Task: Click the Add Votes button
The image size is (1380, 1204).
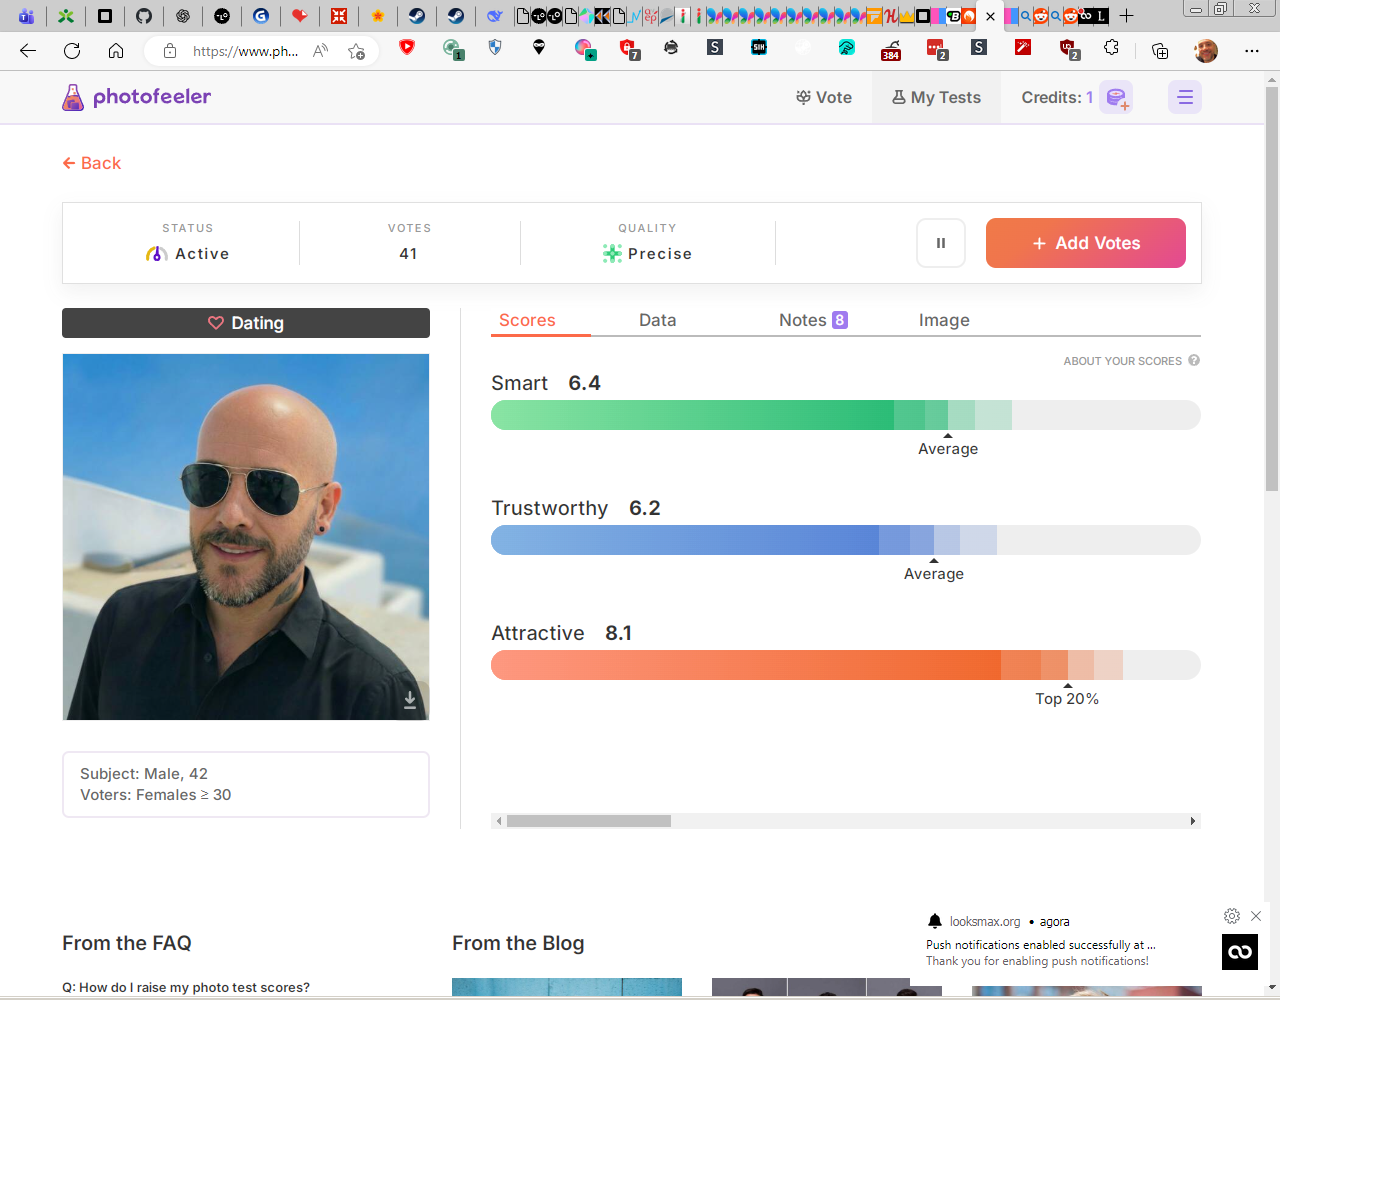Action: pos(1085,243)
